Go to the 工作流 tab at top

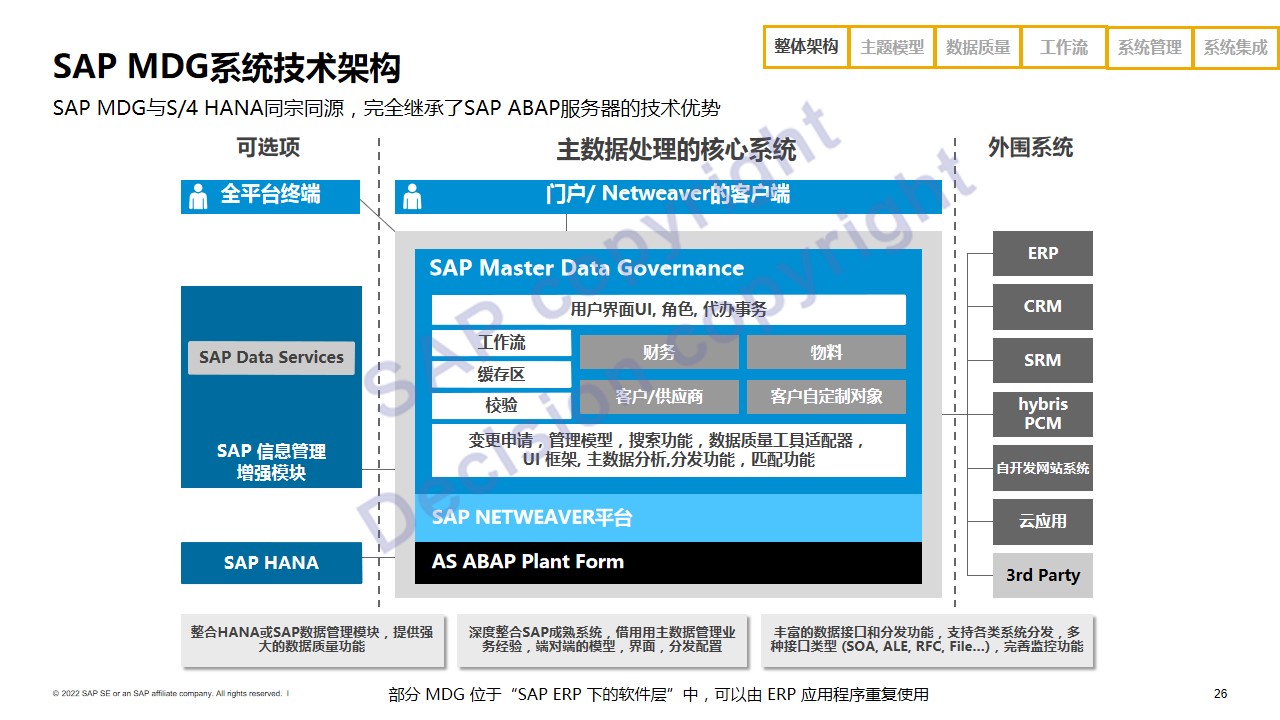1064,47
